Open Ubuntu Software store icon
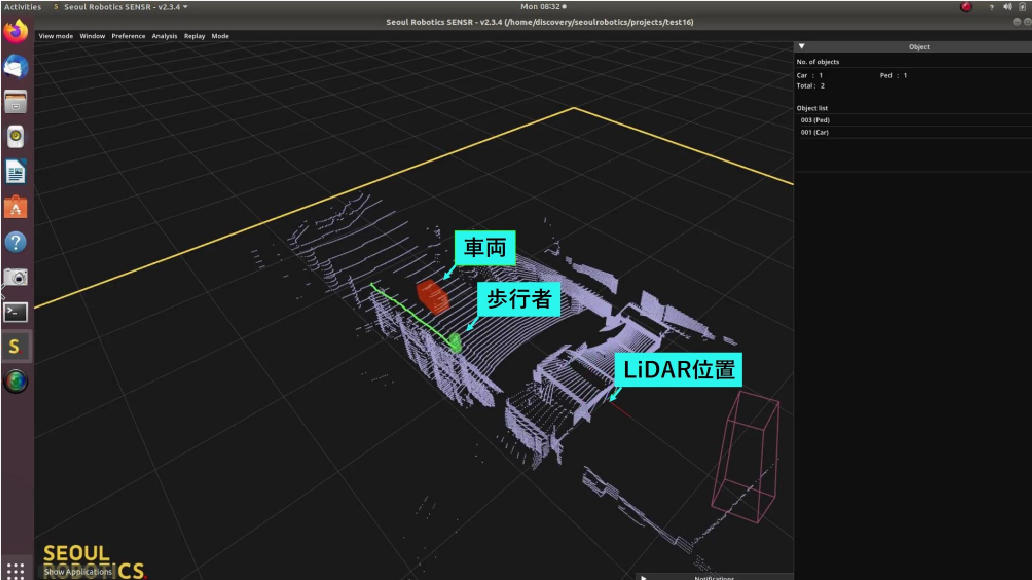This screenshot has height=580, width=1032. point(15,207)
